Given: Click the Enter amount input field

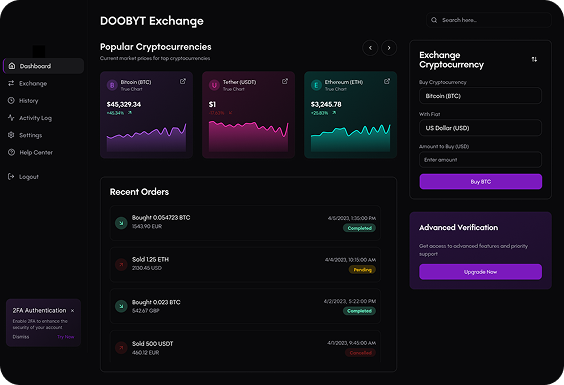Looking at the screenshot, I should point(480,160).
